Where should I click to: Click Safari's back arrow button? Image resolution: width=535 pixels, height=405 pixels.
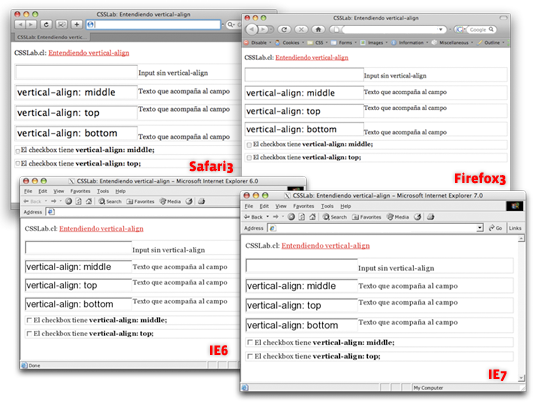20,25
